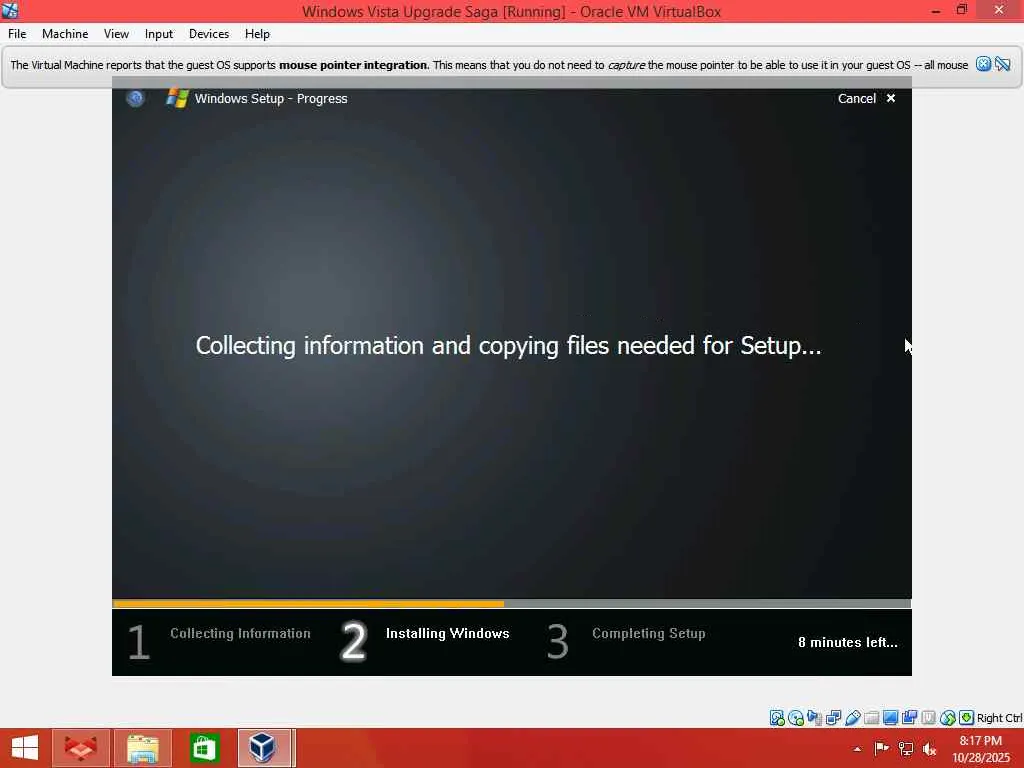
Task: Open the Windows Start button
Action: (25, 748)
